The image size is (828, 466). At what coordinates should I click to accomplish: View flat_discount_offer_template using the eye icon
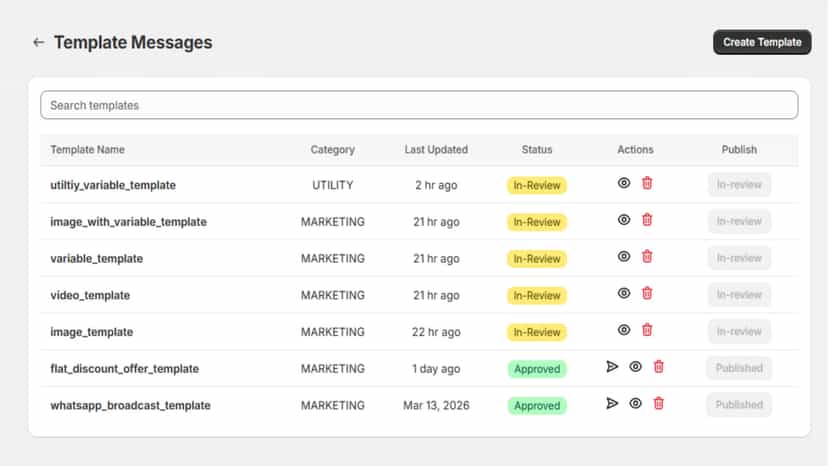pyautogui.click(x=635, y=367)
